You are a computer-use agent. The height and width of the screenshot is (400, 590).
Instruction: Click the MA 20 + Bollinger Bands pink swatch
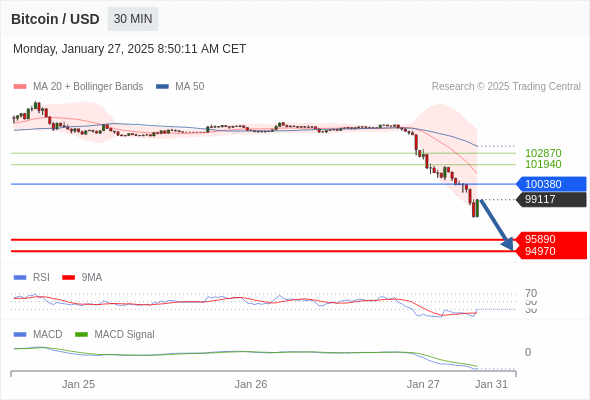20,87
